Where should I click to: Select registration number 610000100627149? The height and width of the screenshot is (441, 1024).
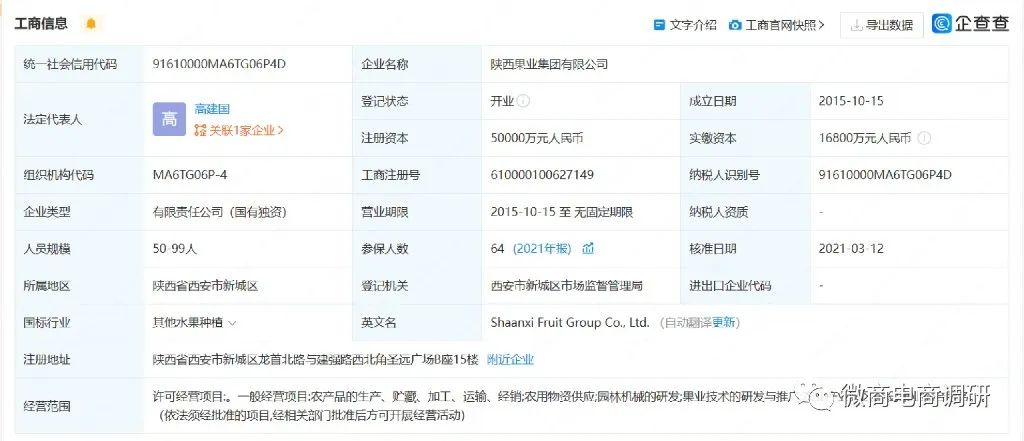pos(542,175)
